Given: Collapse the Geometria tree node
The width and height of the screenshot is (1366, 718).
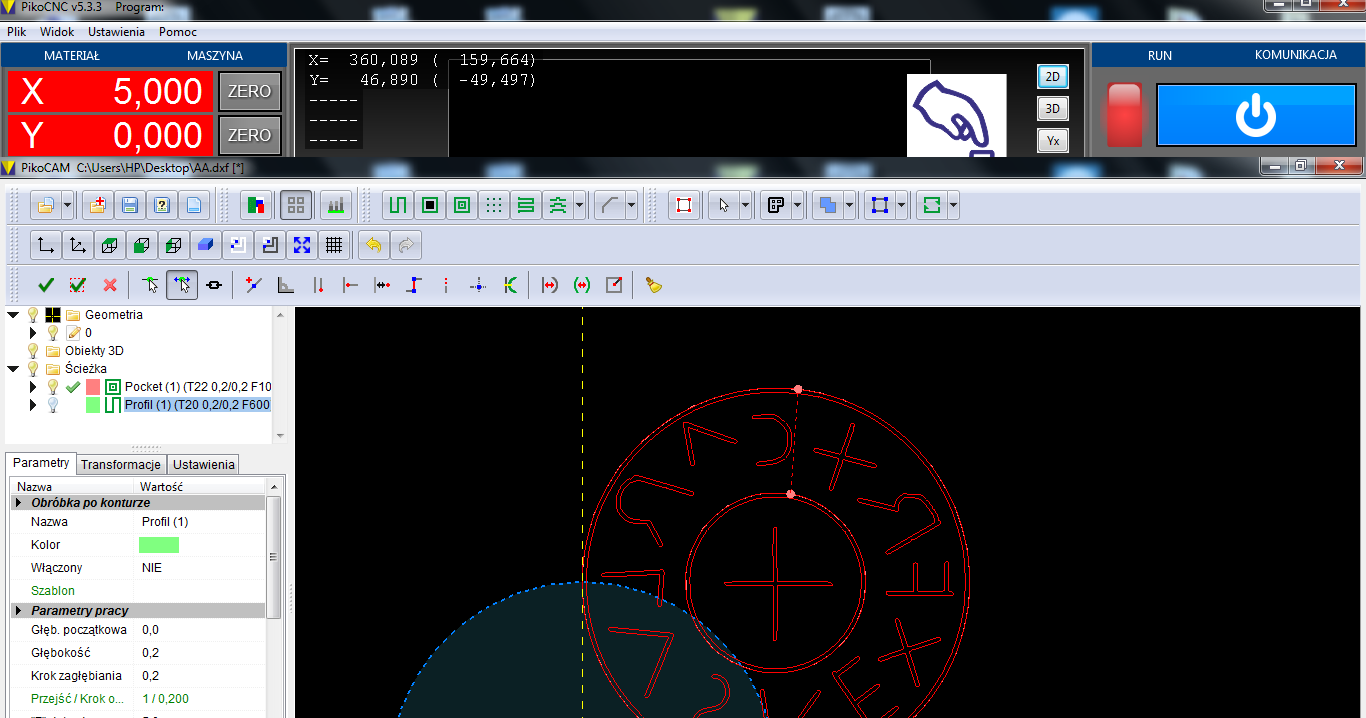Looking at the screenshot, I should pos(13,315).
